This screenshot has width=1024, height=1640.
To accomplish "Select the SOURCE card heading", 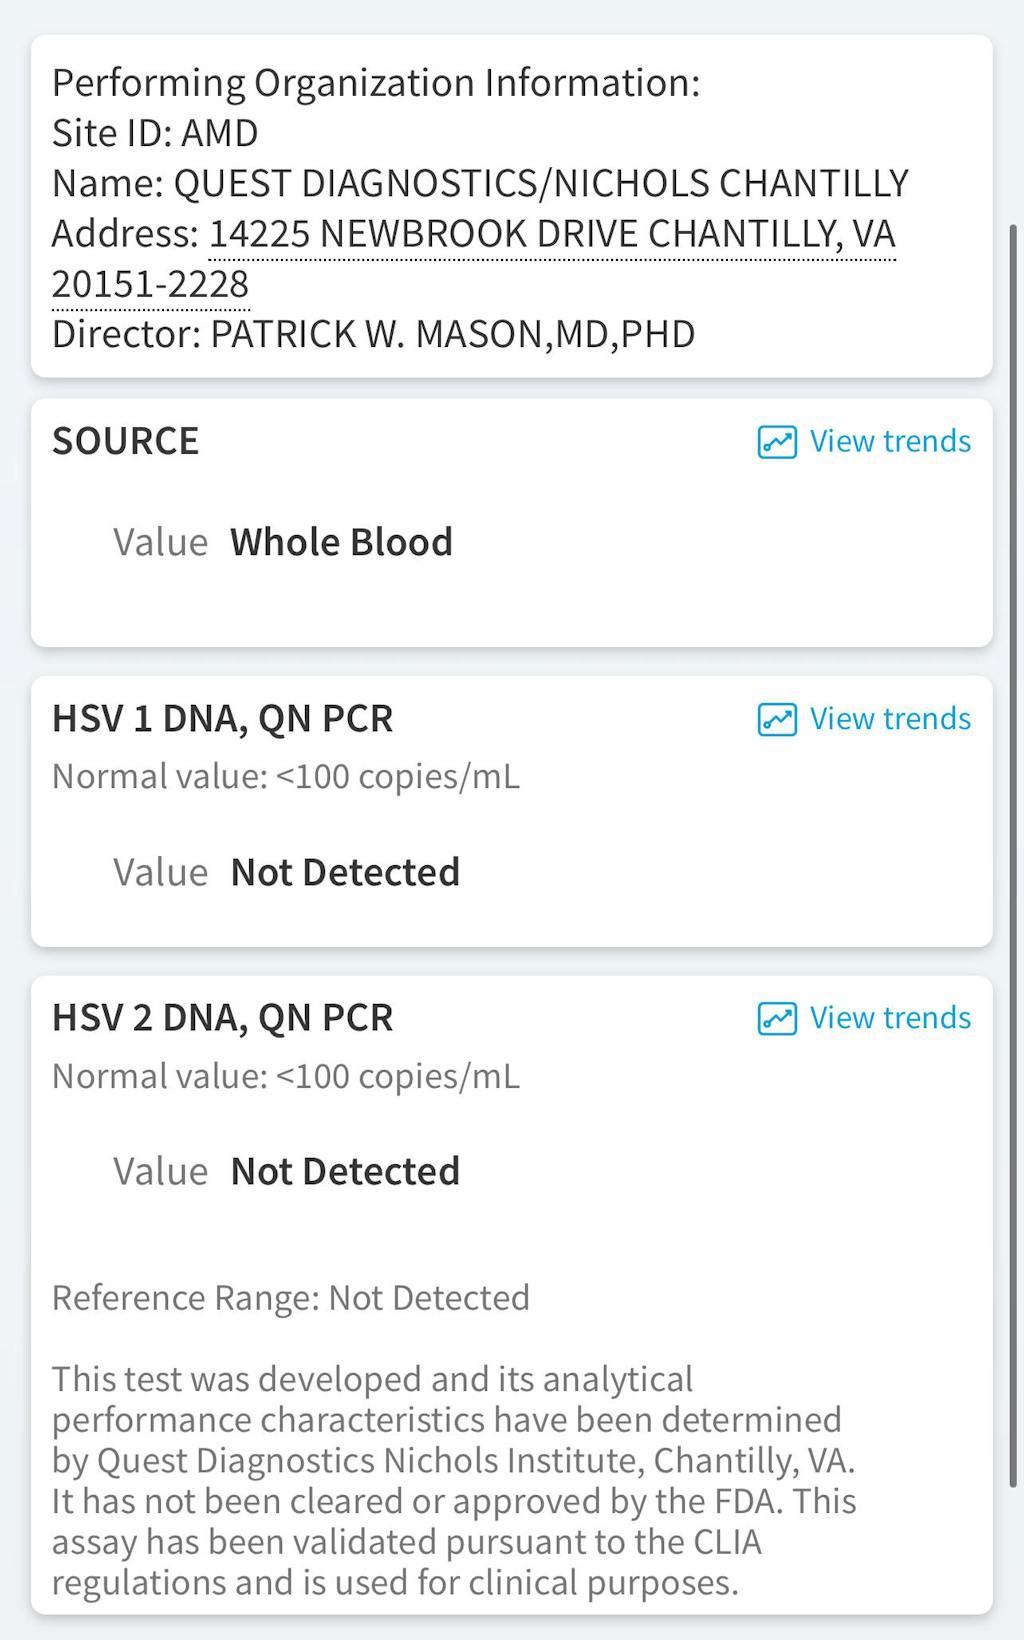I will pyautogui.click(x=126, y=442).
